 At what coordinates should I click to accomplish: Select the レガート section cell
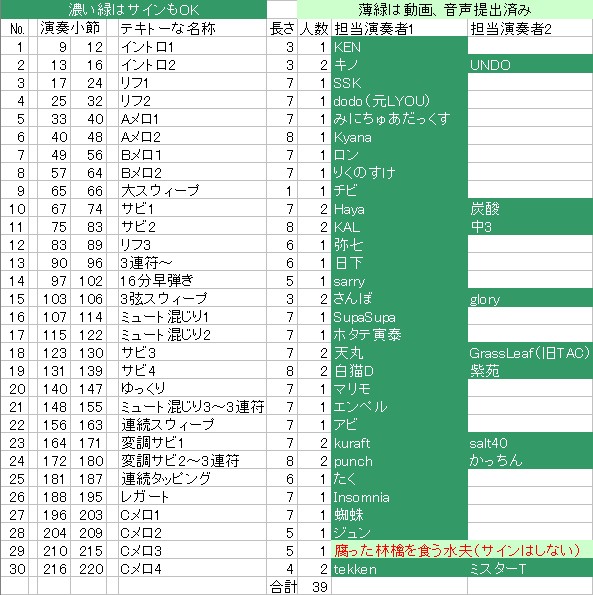[x=192, y=497]
